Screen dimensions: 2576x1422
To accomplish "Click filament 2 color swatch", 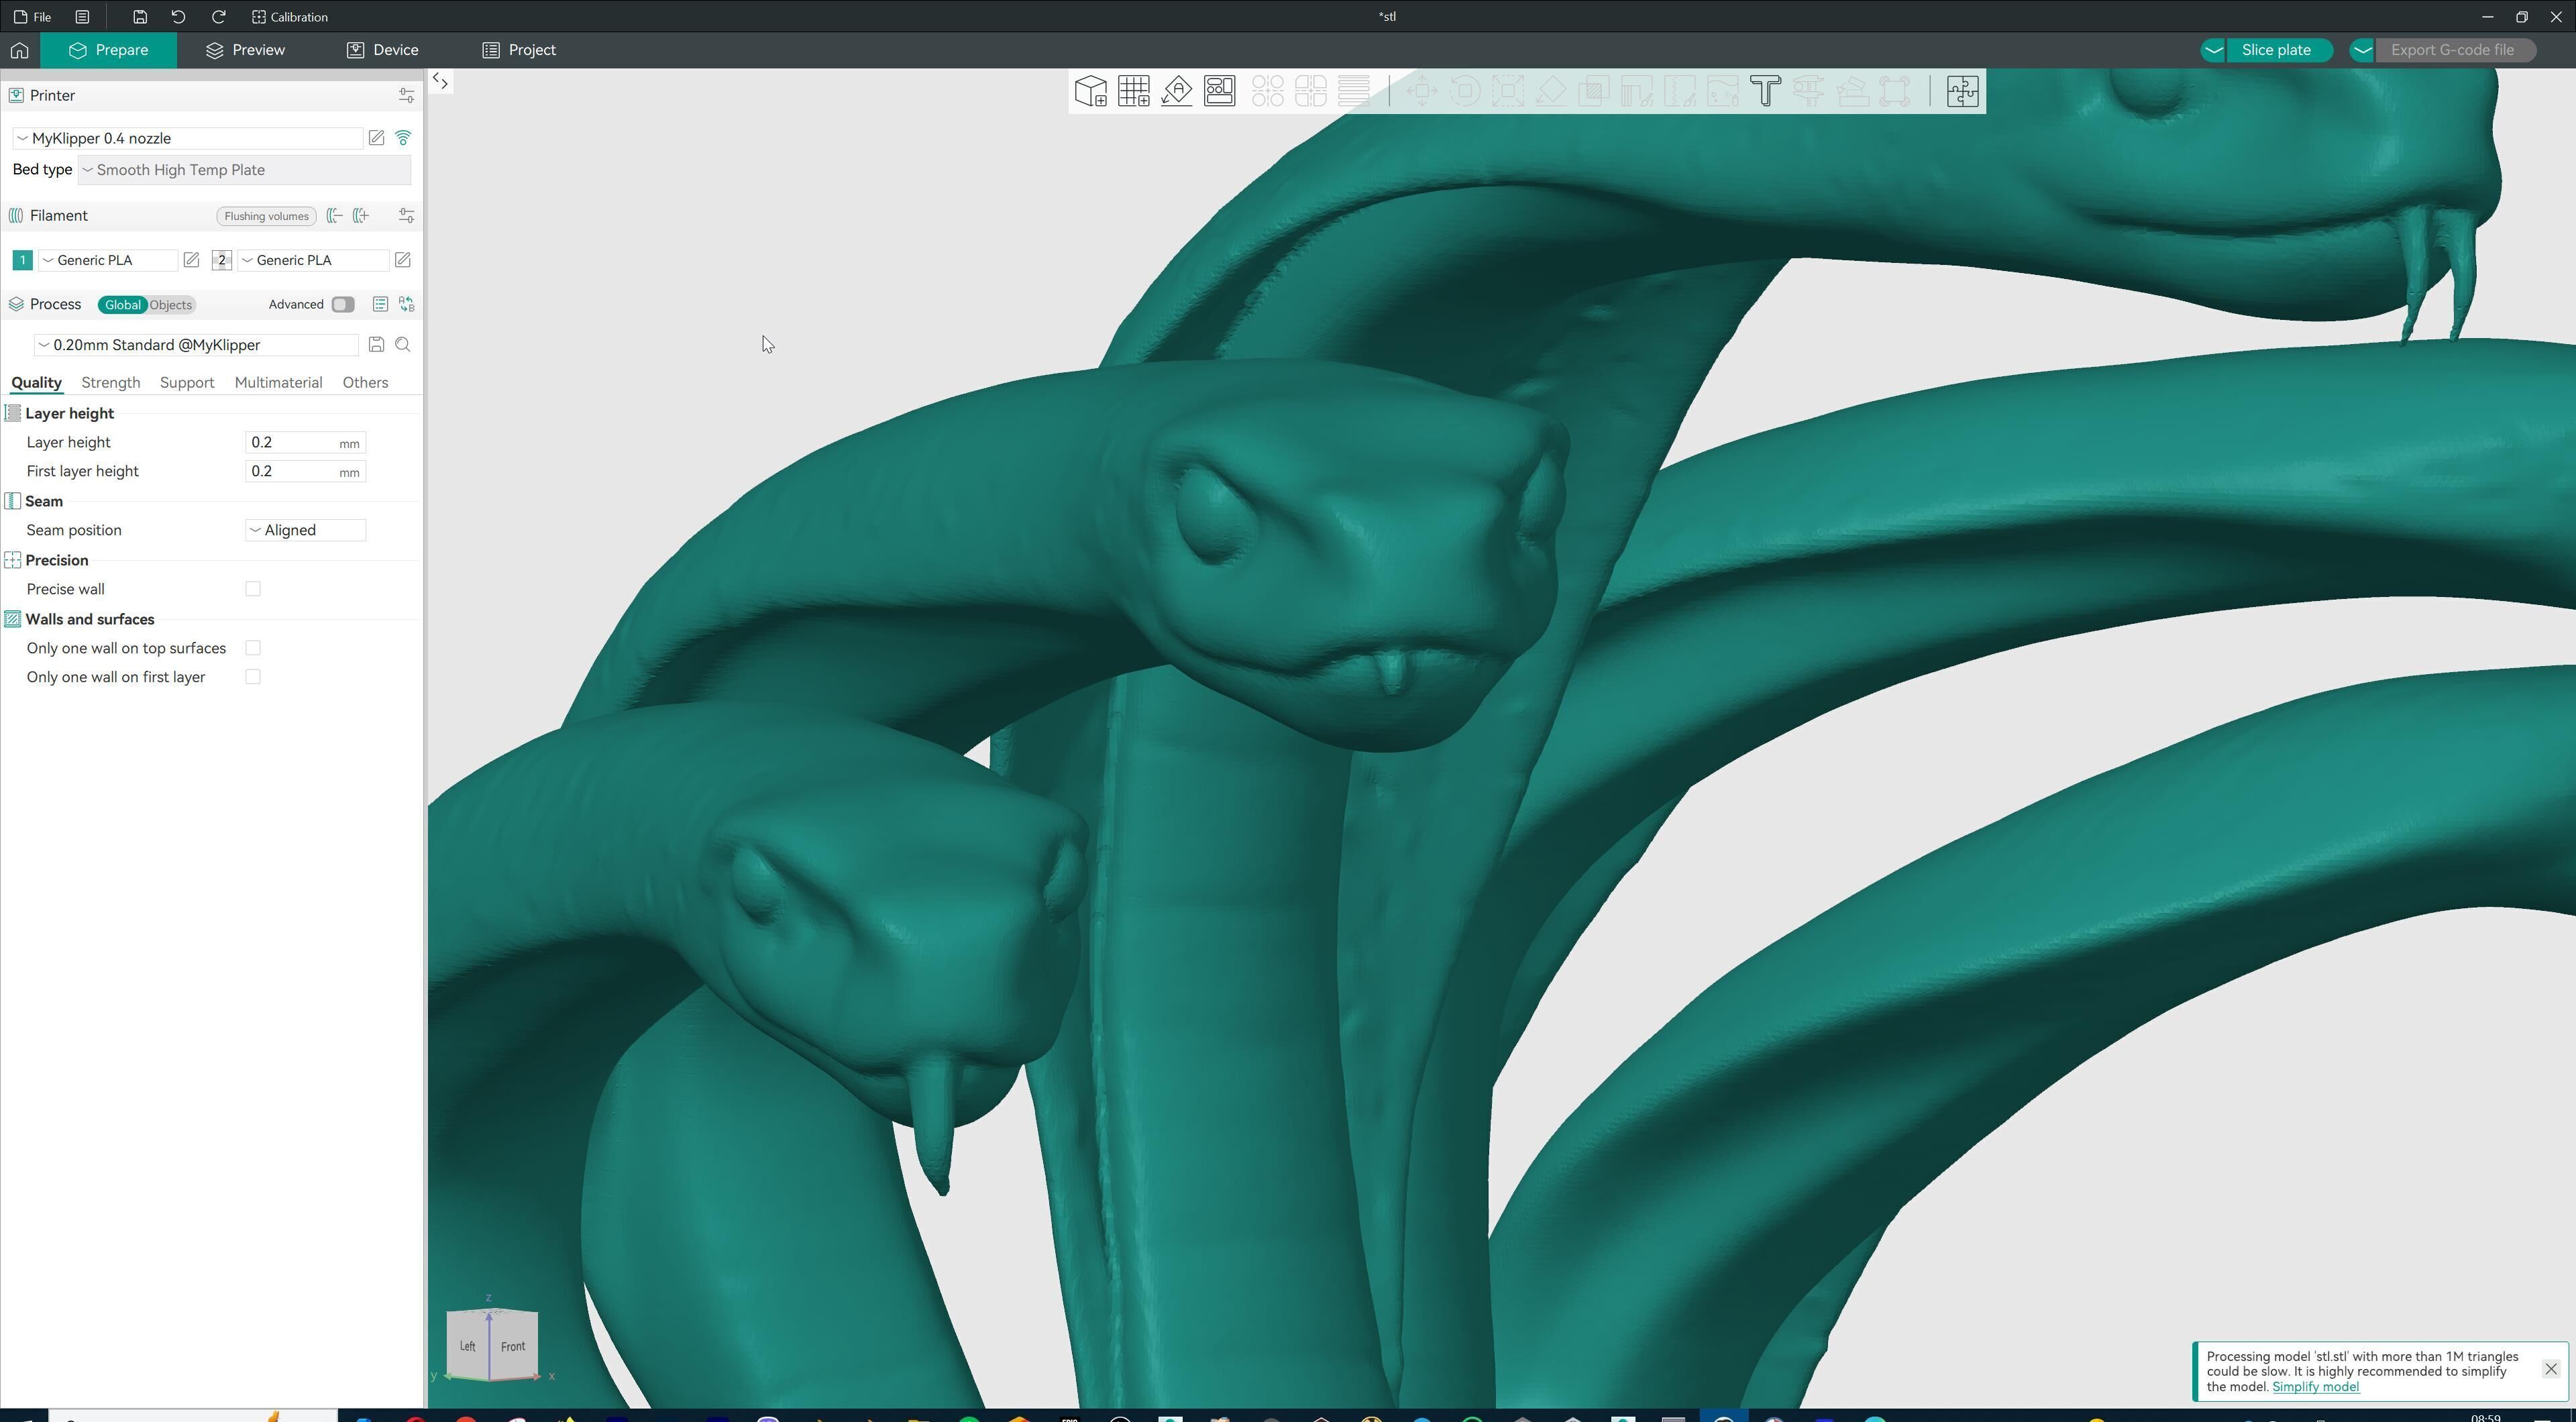I will pos(221,260).
